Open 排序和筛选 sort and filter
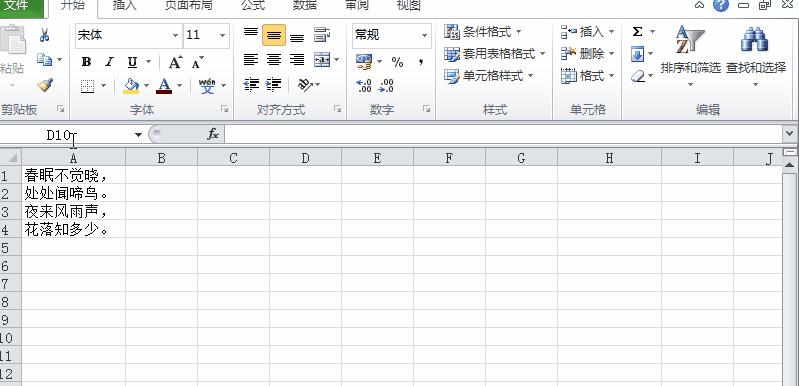 (690, 56)
